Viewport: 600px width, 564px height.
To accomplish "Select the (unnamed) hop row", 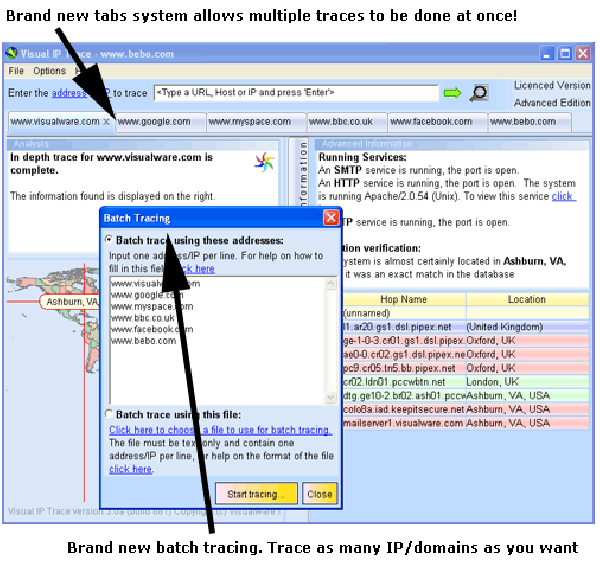I will pos(465,313).
